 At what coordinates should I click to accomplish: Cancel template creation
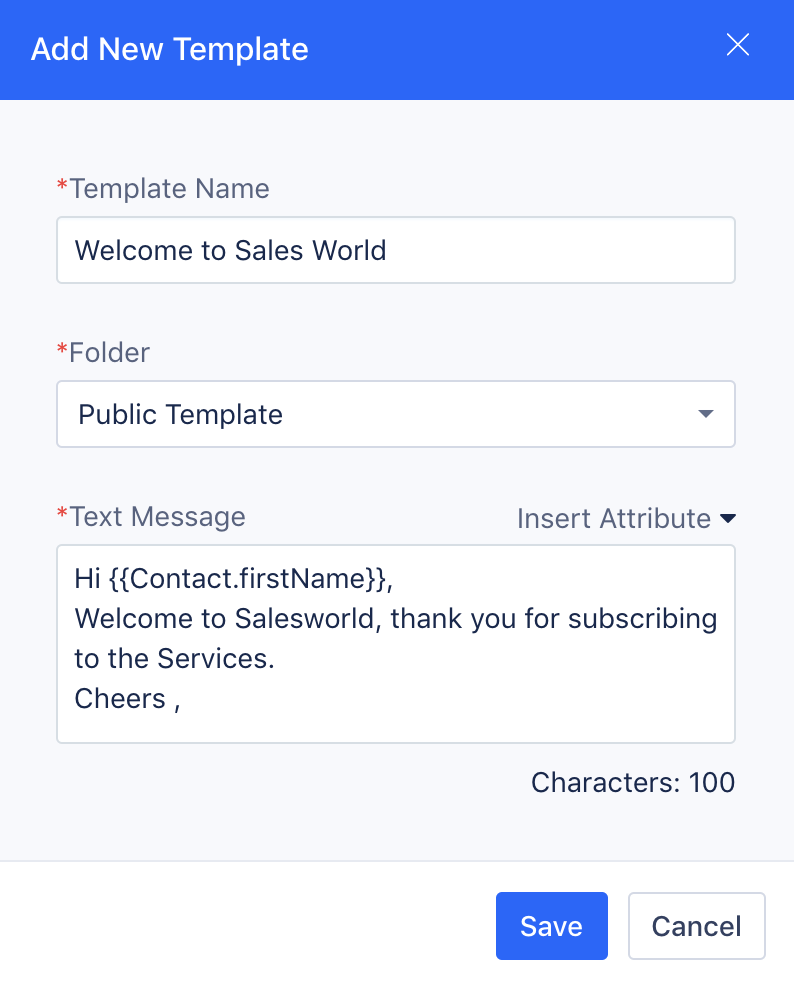(696, 926)
